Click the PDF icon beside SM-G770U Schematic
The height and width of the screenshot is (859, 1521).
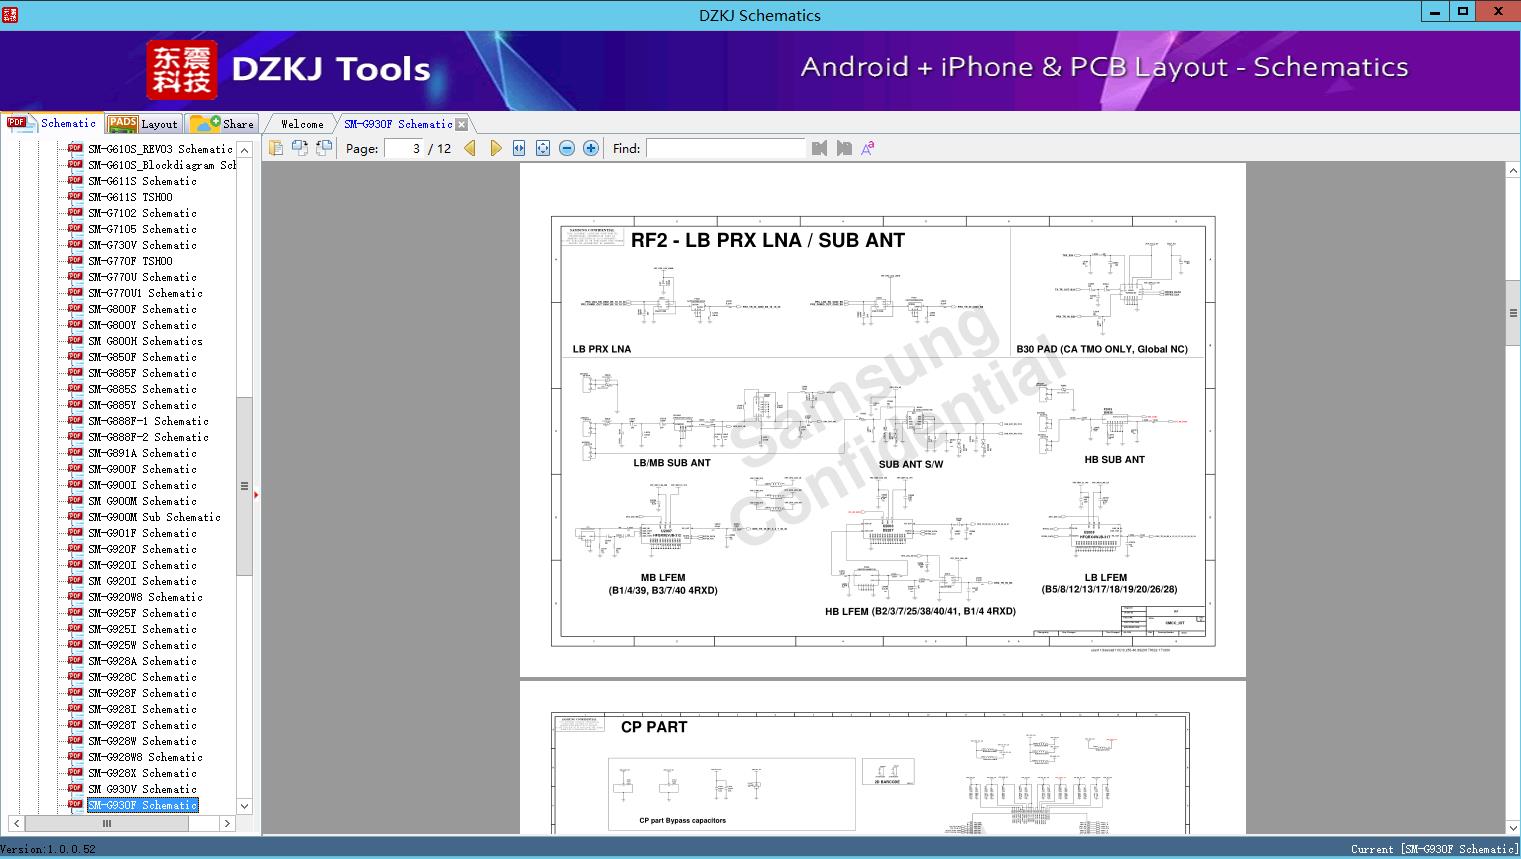click(75, 276)
